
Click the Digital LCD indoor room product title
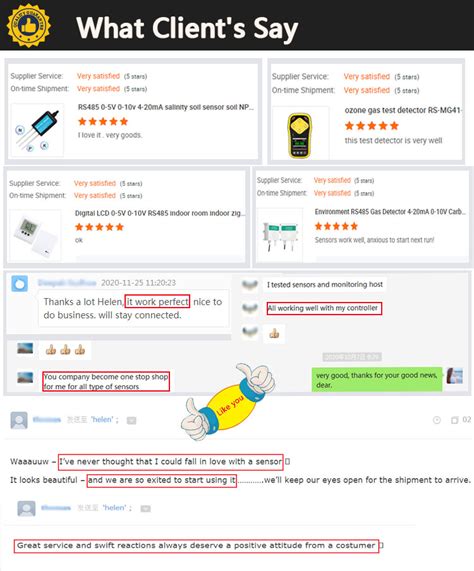tap(160, 213)
